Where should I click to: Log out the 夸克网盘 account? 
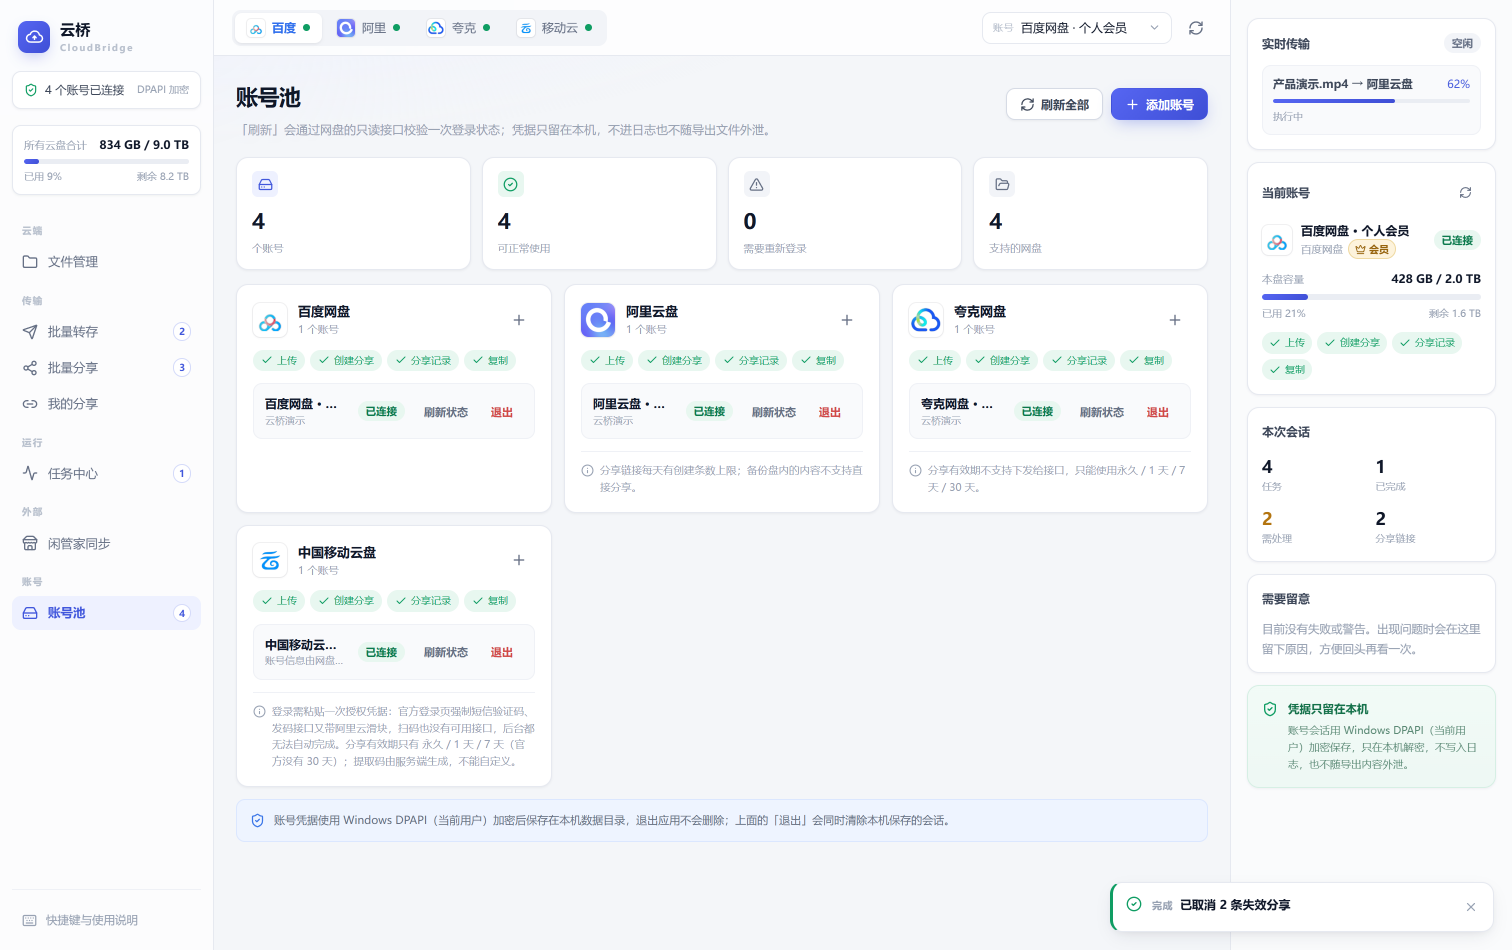point(1158,412)
